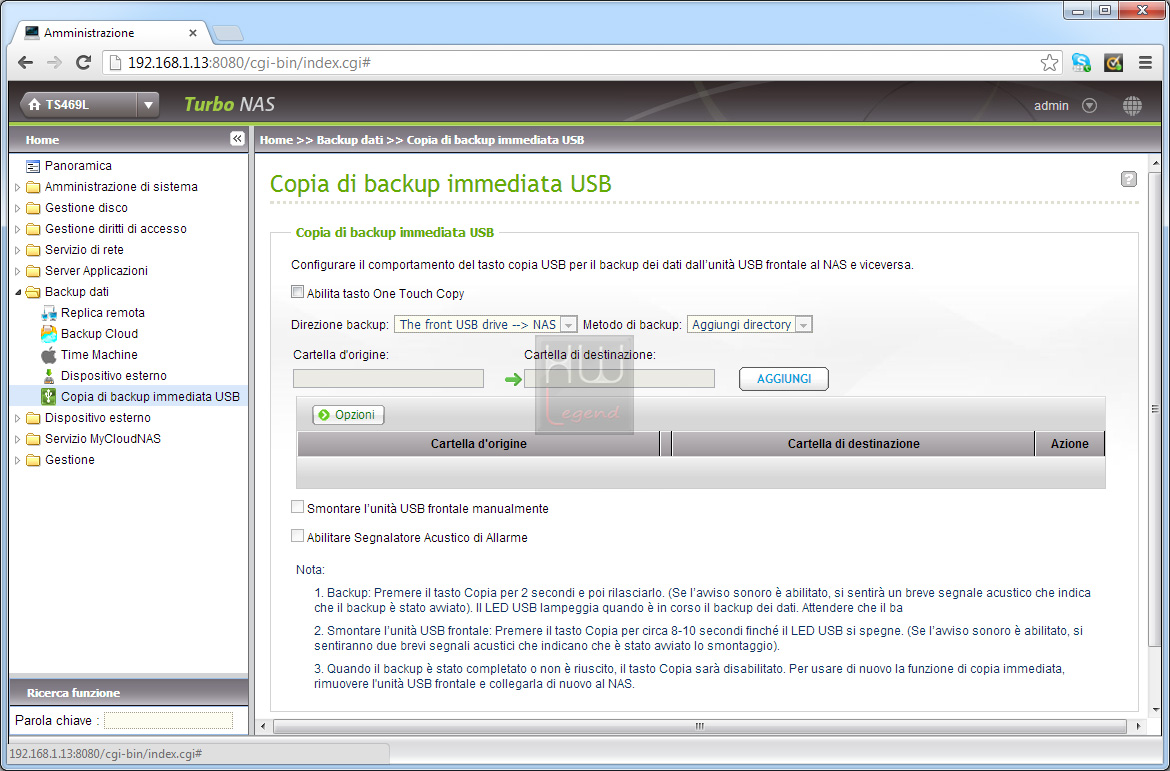
Task: Click the Servizio di rete folder icon
Action: [x=33, y=249]
